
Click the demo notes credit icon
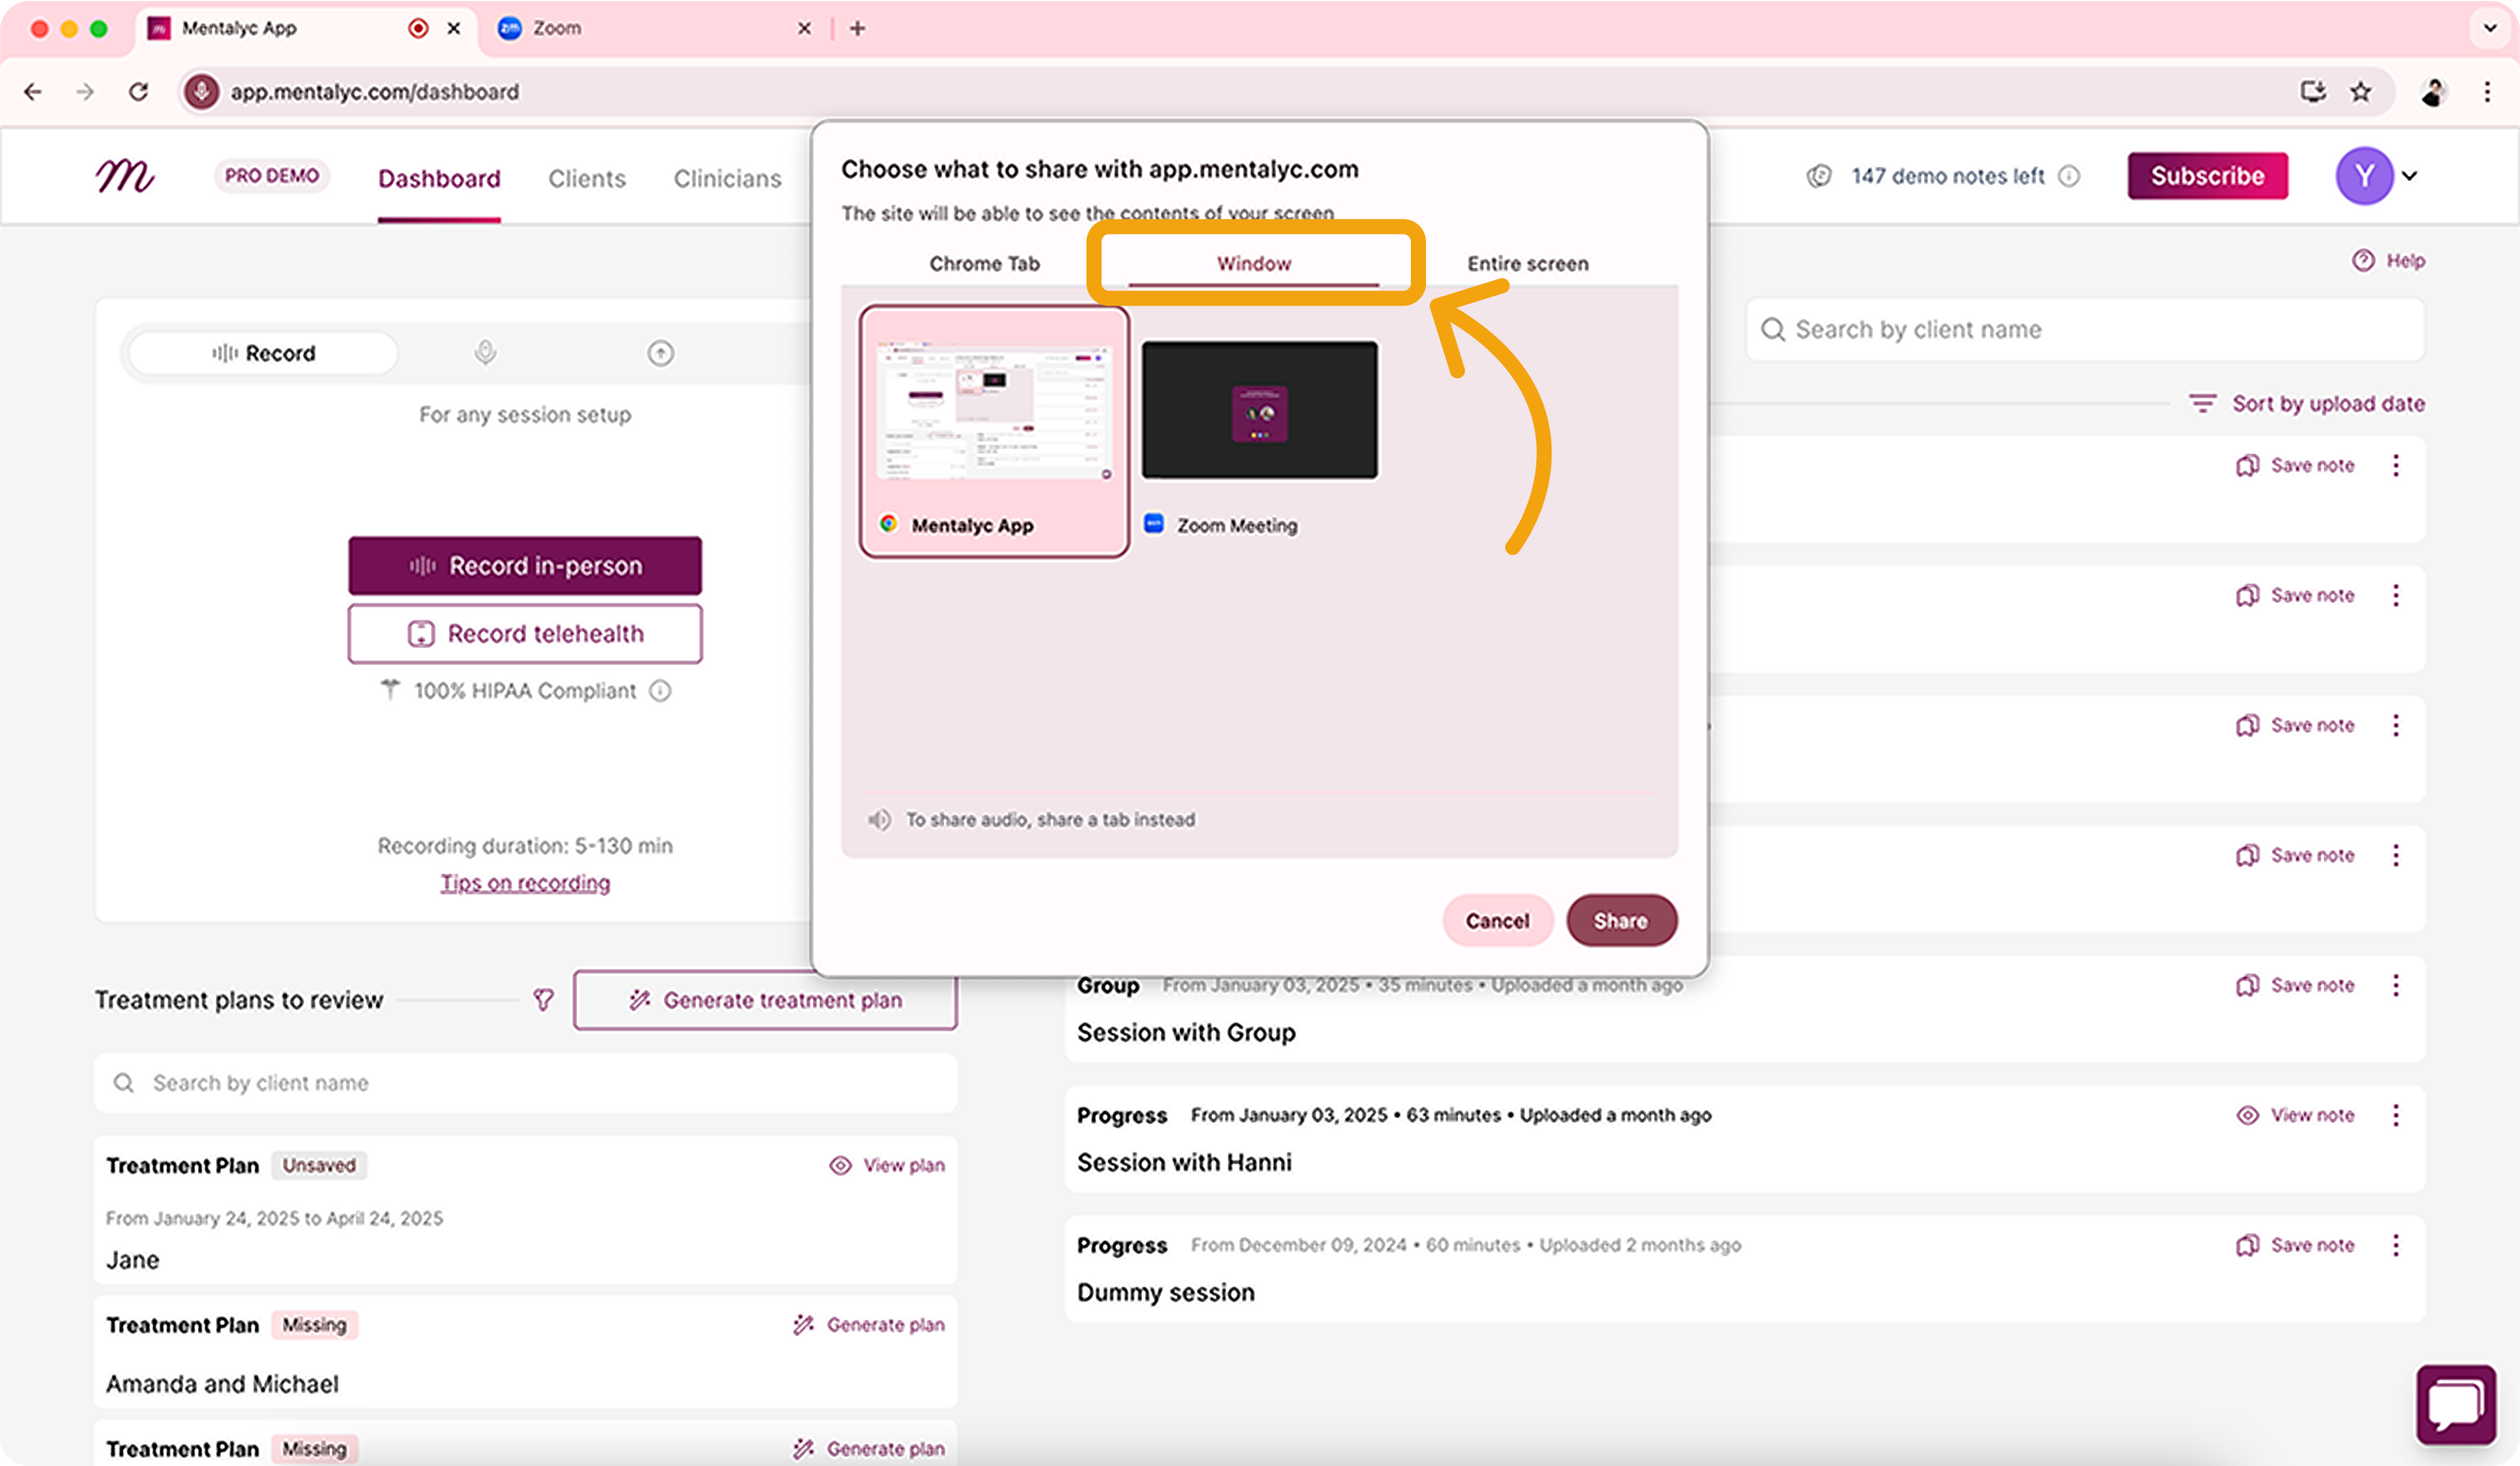1819,176
